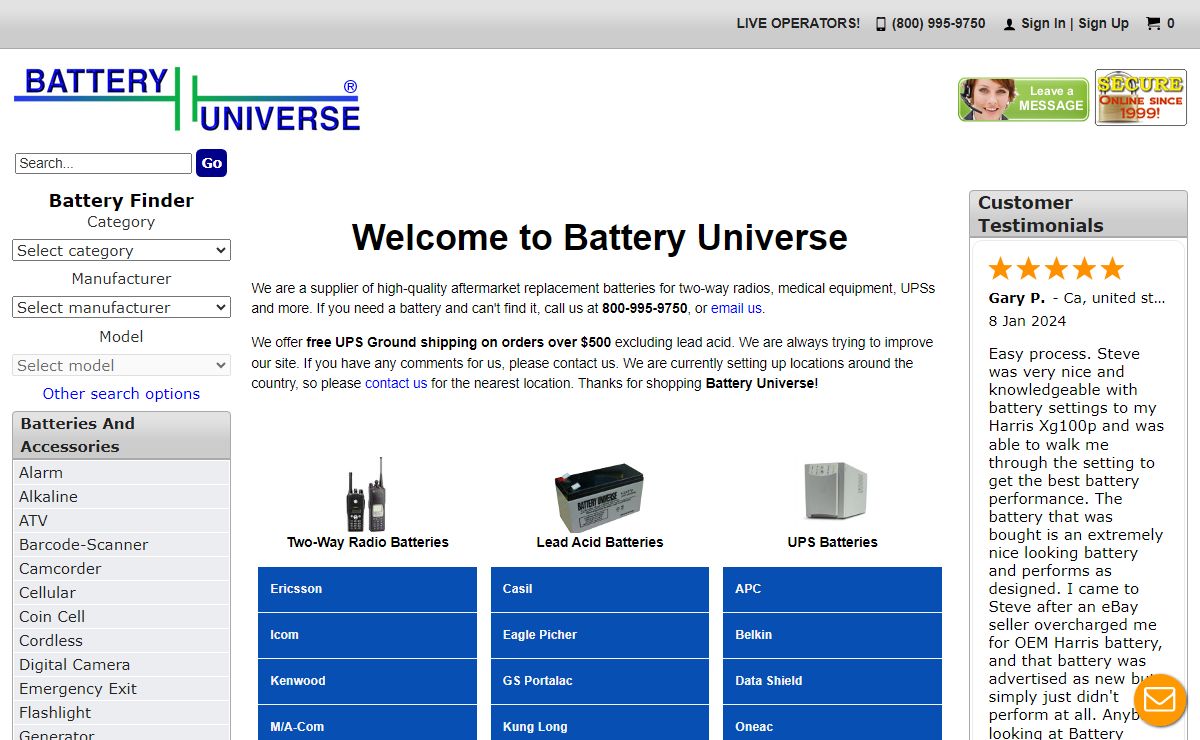This screenshot has width=1200, height=740.
Task: Click the reviewer name Gary P.
Action: tap(1017, 298)
